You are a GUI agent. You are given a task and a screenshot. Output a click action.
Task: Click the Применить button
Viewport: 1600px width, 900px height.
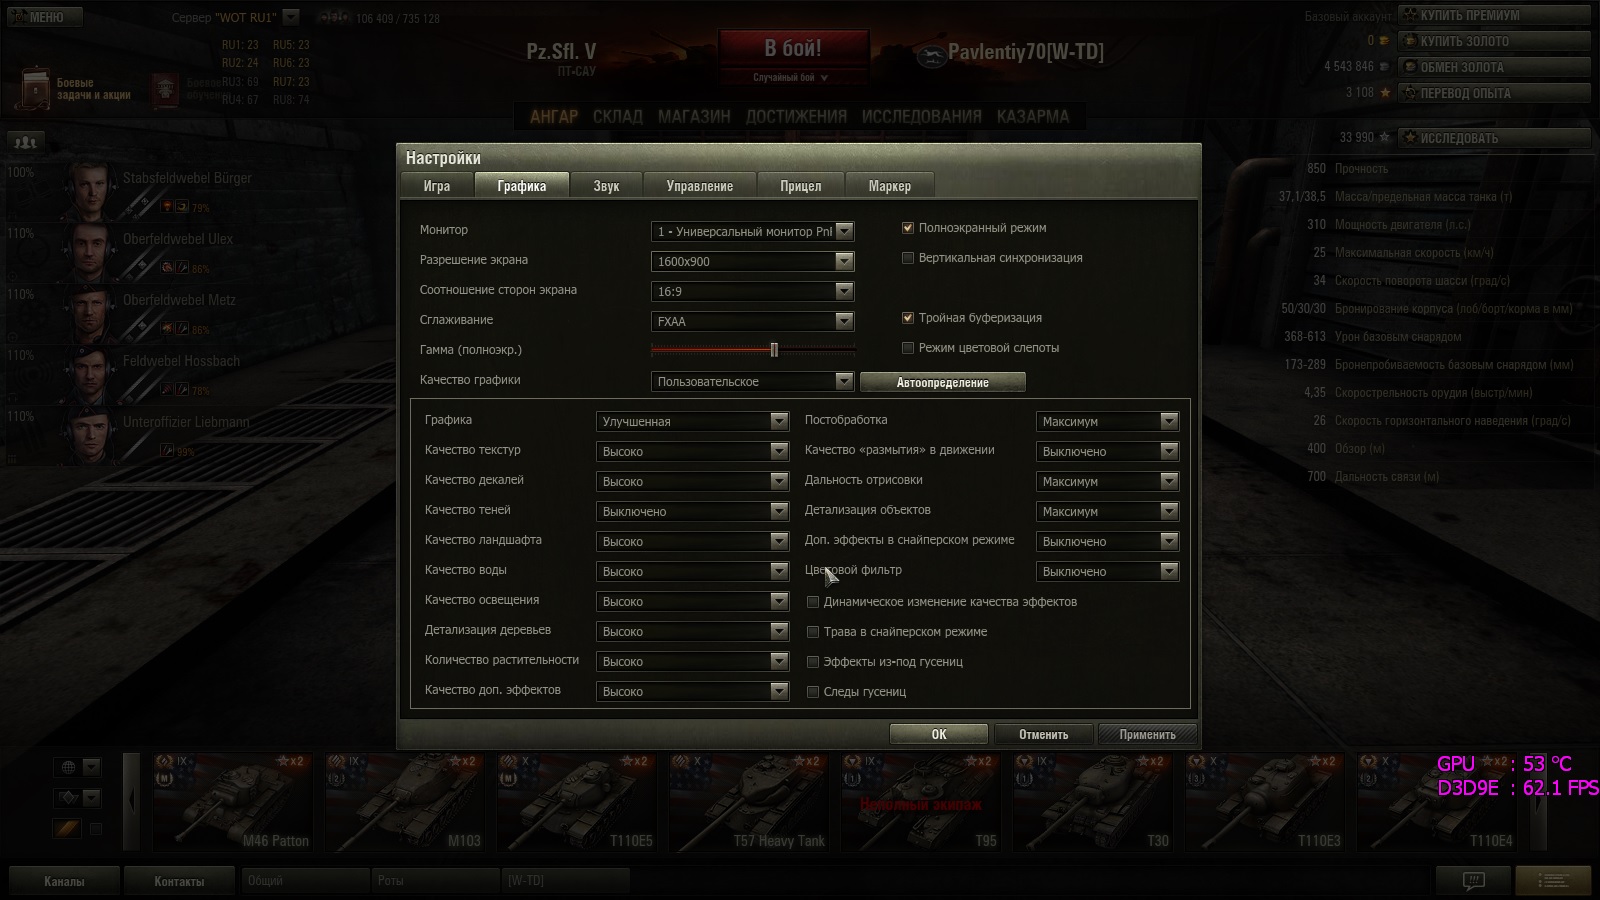(x=1147, y=734)
